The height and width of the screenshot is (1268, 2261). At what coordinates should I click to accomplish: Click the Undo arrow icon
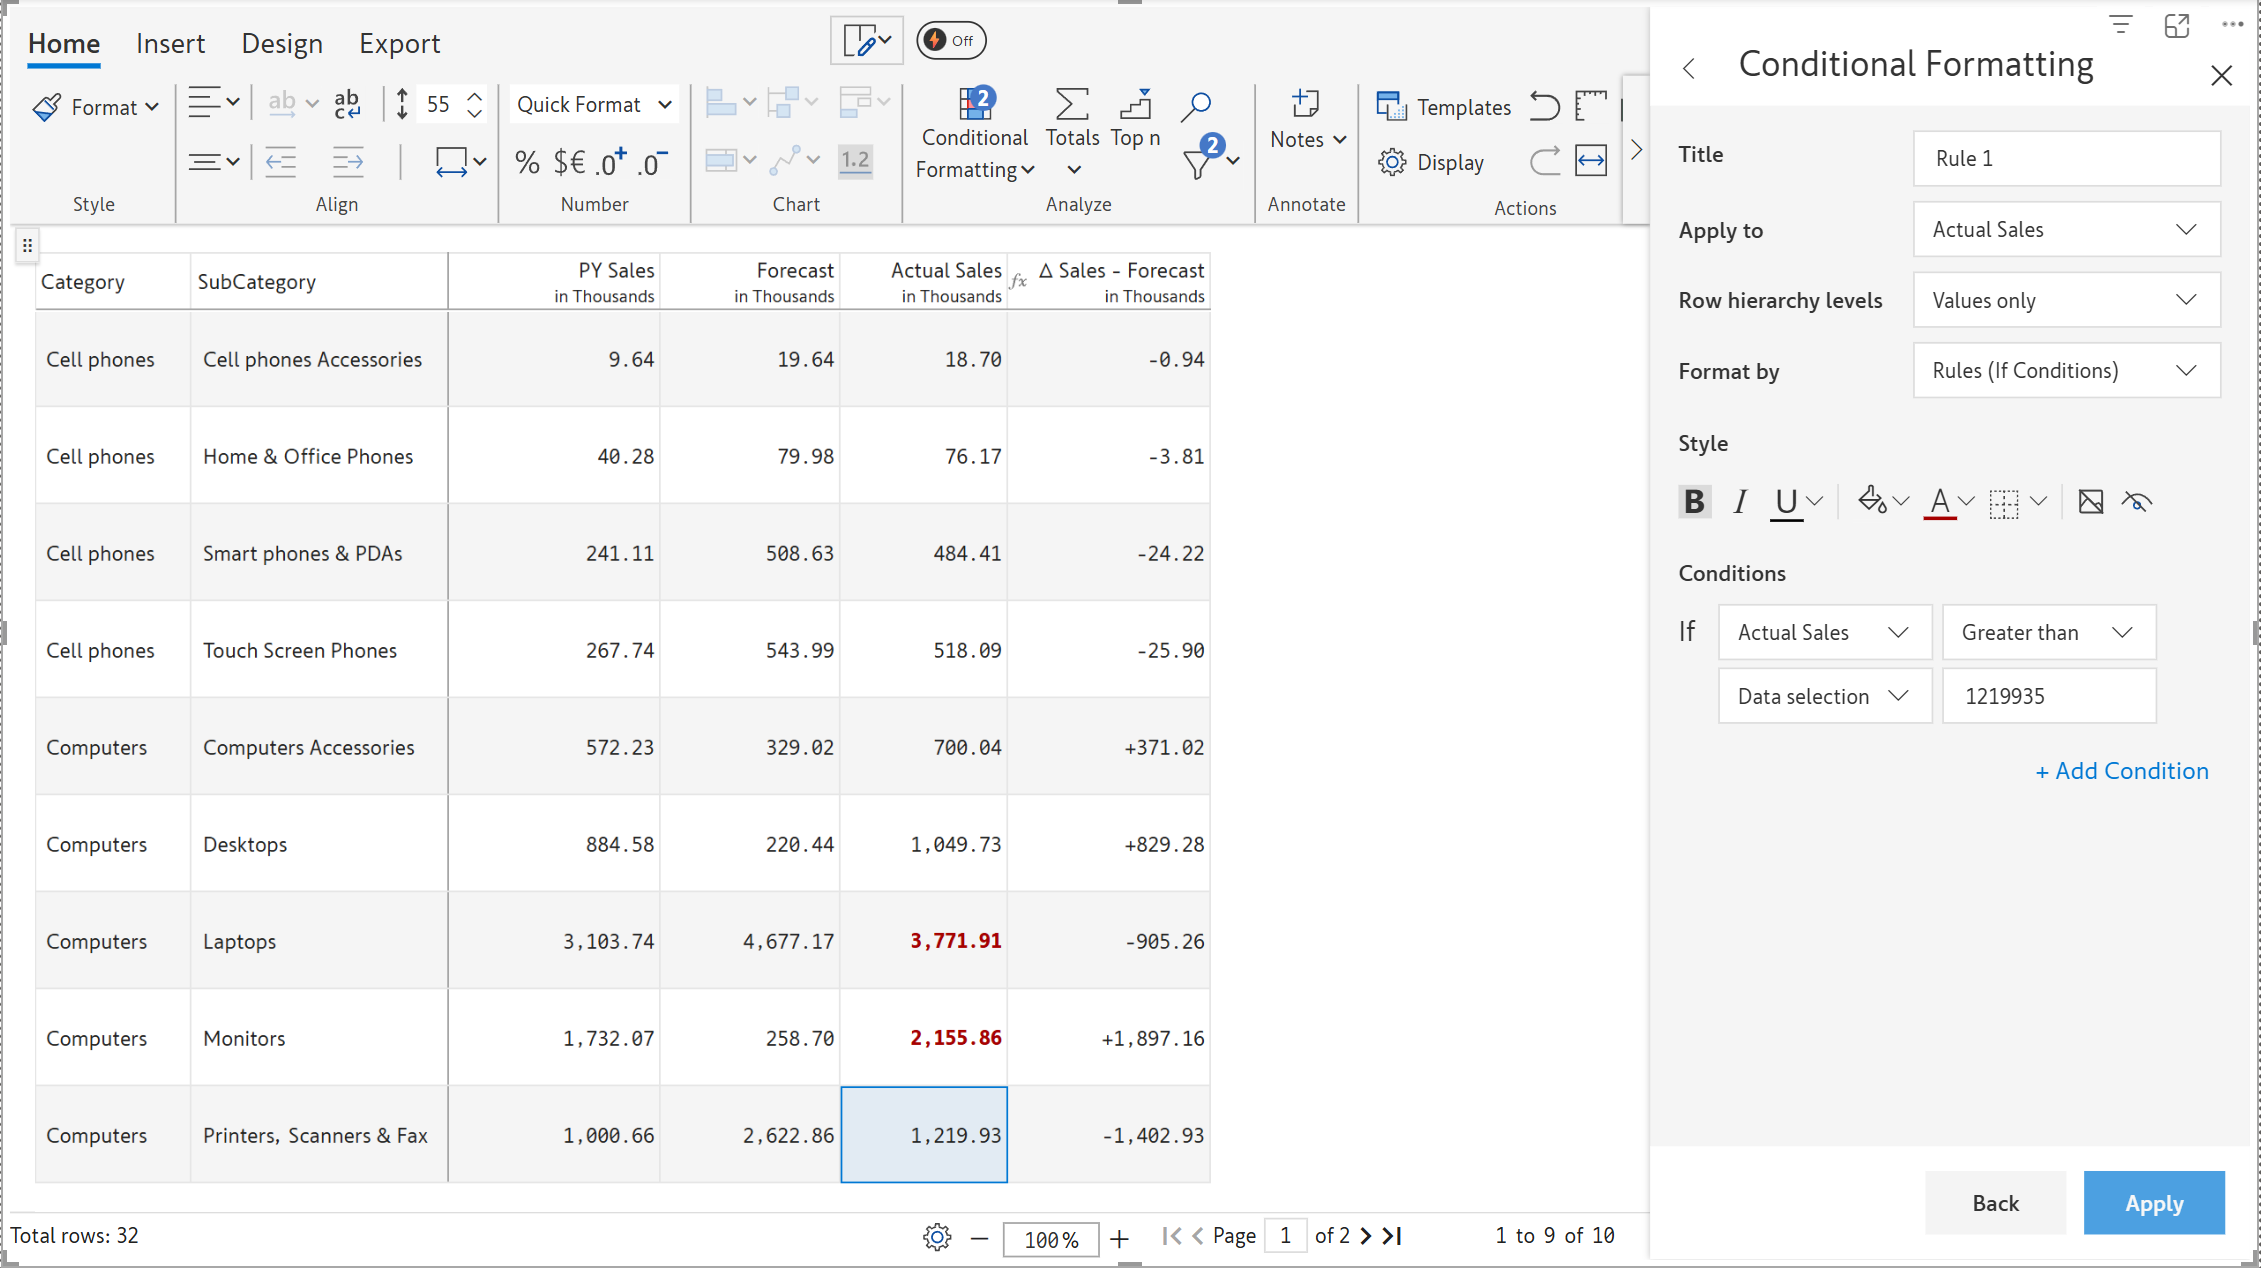click(x=1544, y=106)
